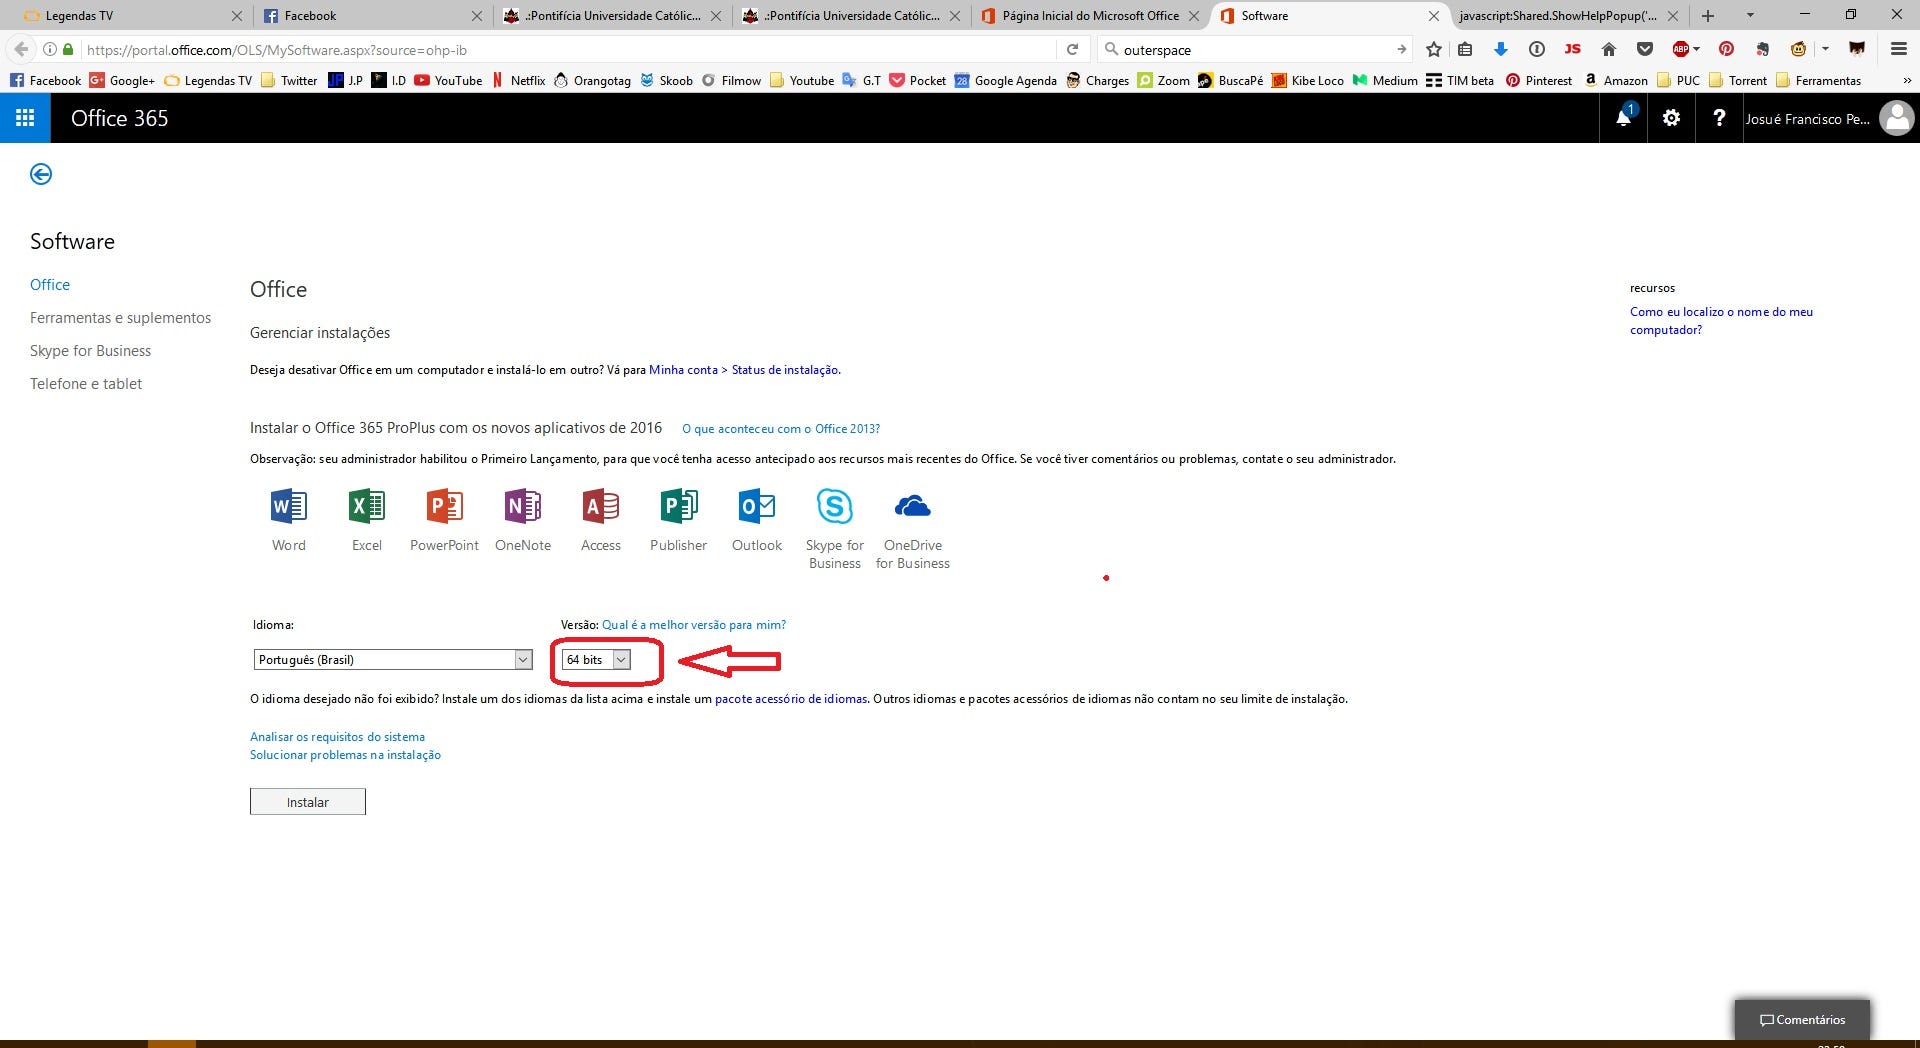Viewport: 1920px width, 1048px height.
Task: Click the URL address bar
Action: [565, 50]
